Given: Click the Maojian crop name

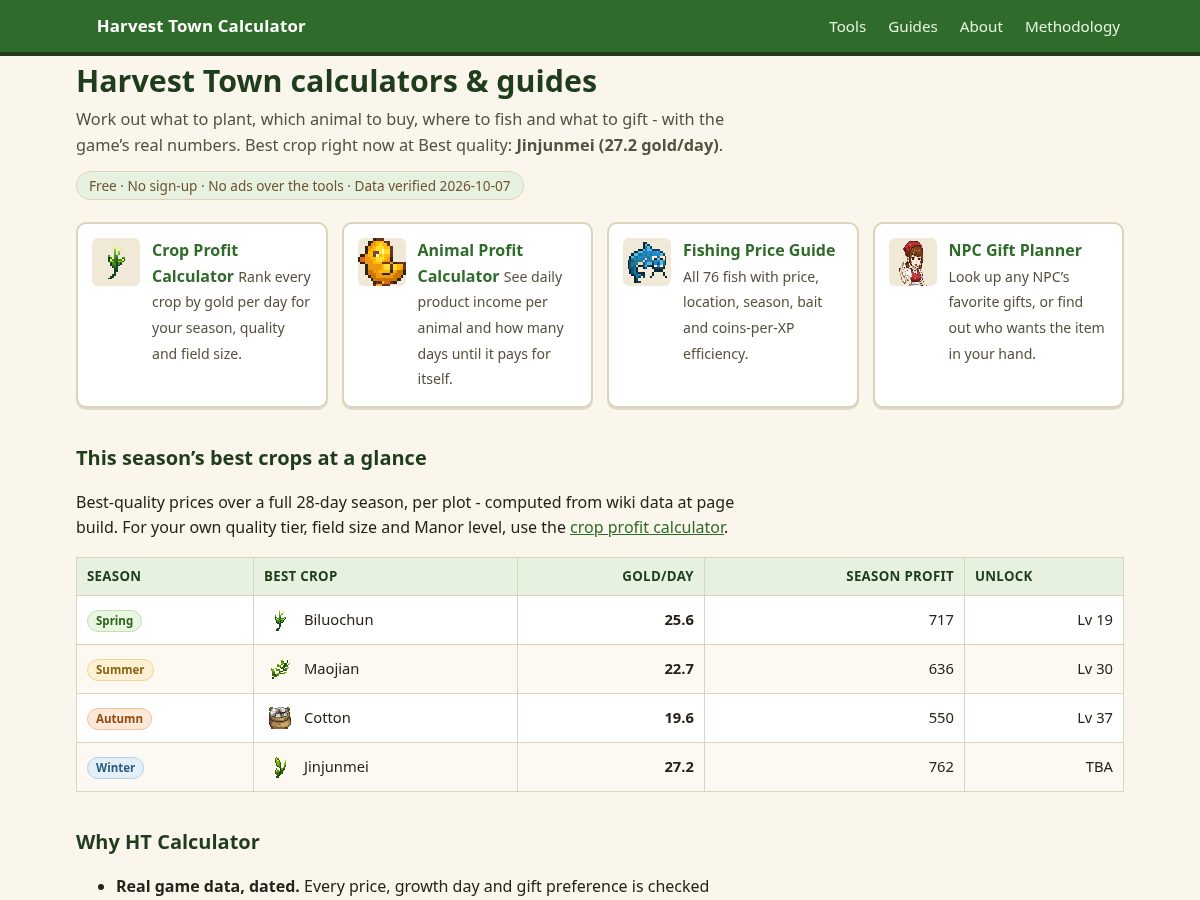Looking at the screenshot, I should pyautogui.click(x=331, y=669).
